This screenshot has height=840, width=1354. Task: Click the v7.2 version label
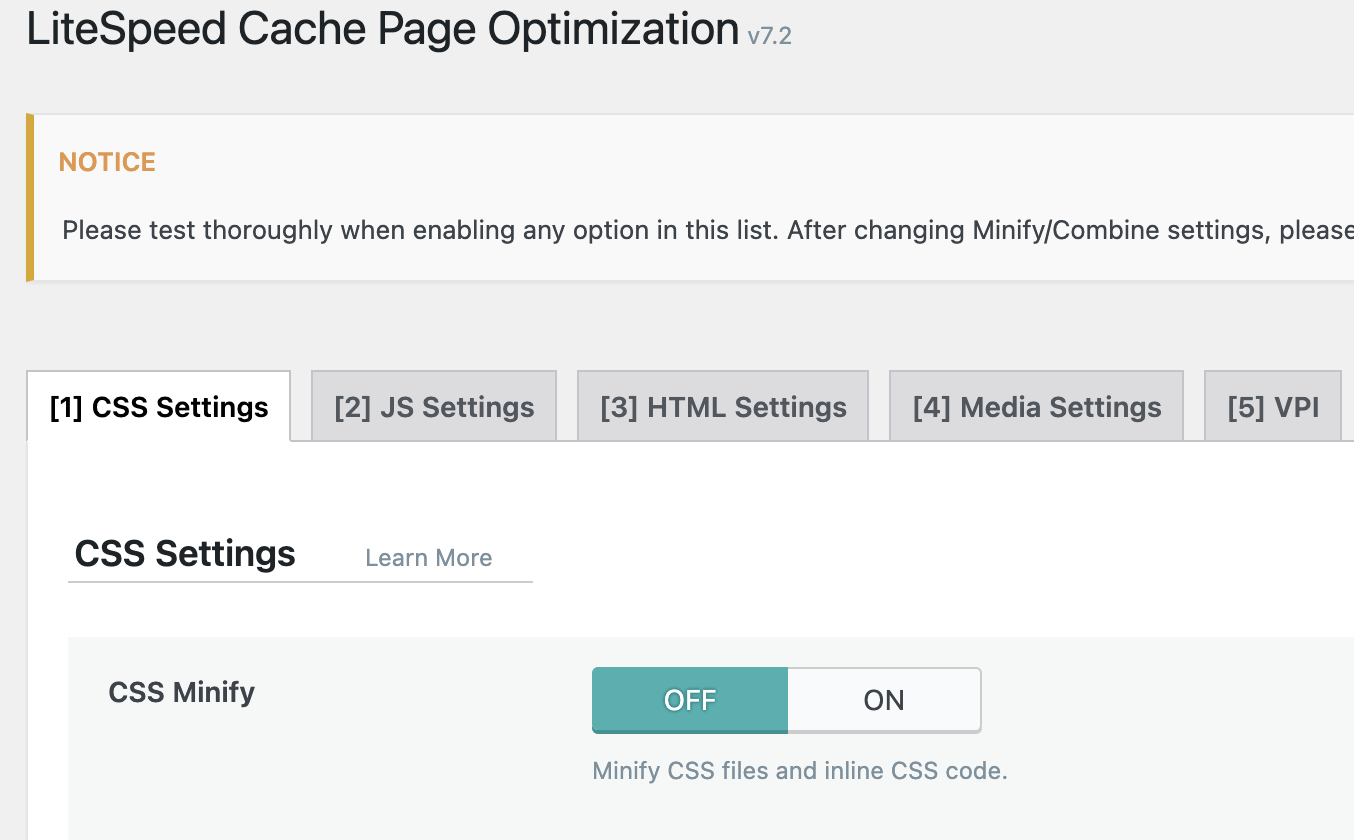click(770, 37)
